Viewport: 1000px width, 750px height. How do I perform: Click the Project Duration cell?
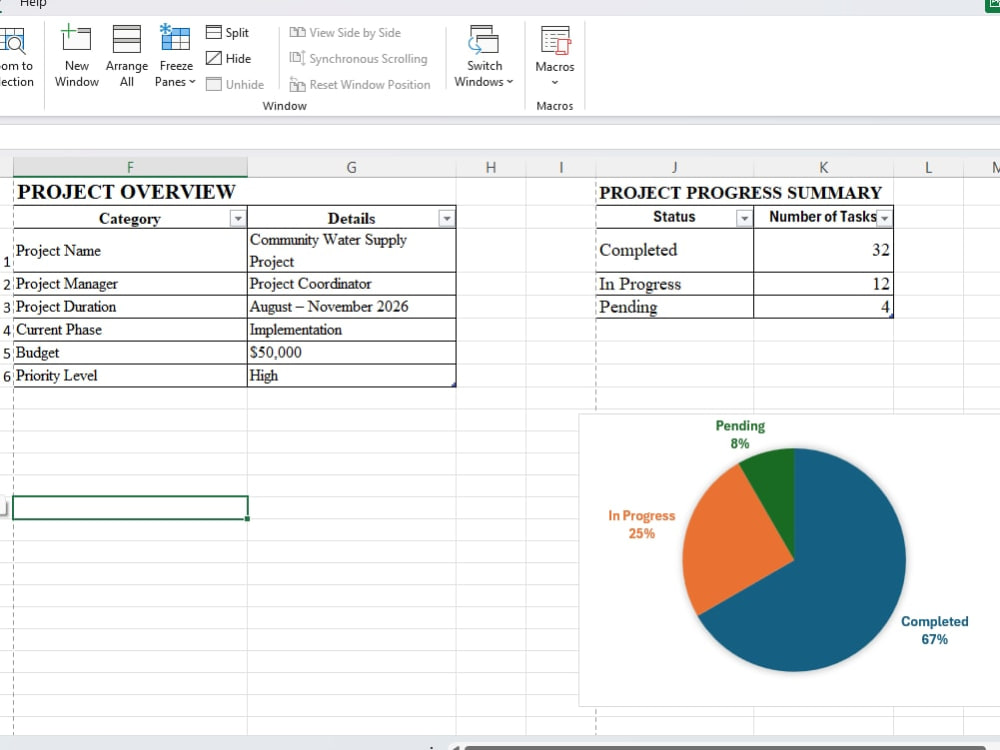[130, 307]
